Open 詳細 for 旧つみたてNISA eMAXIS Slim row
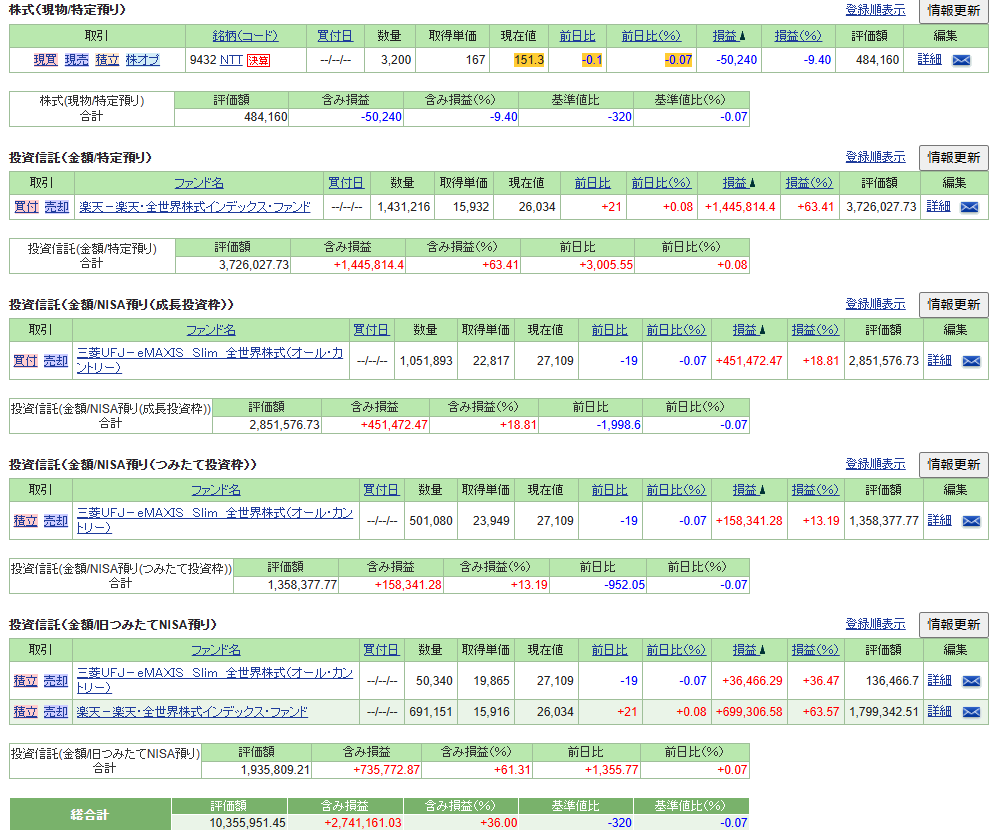 (x=940, y=681)
